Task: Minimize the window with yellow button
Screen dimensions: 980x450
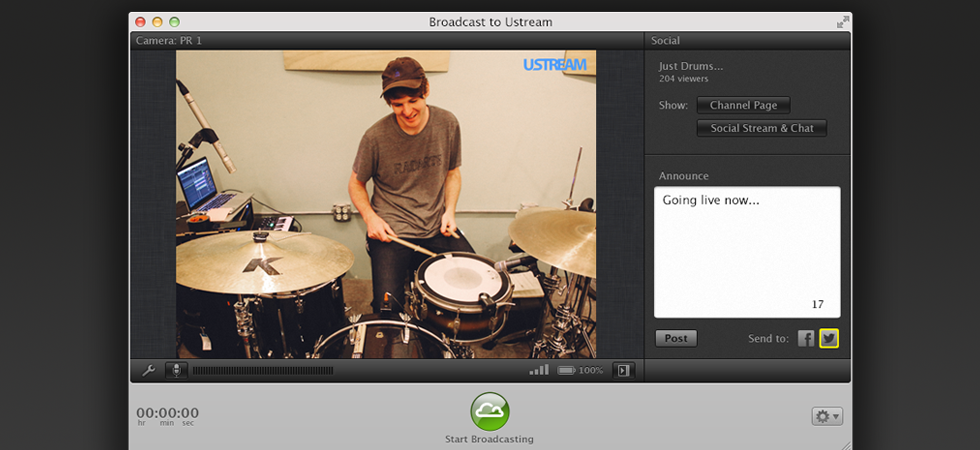Action: (x=158, y=22)
